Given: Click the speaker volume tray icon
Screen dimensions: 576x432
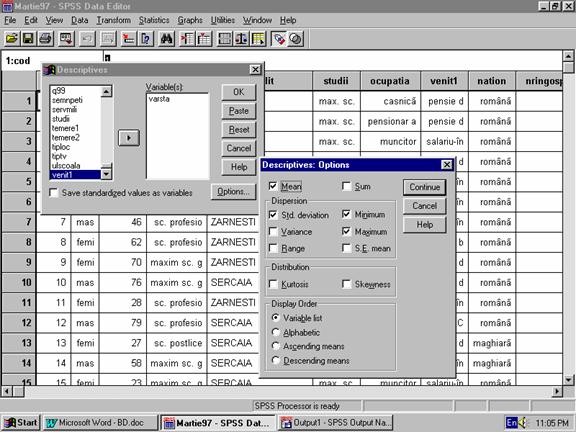Looking at the screenshot, I should (523, 423).
